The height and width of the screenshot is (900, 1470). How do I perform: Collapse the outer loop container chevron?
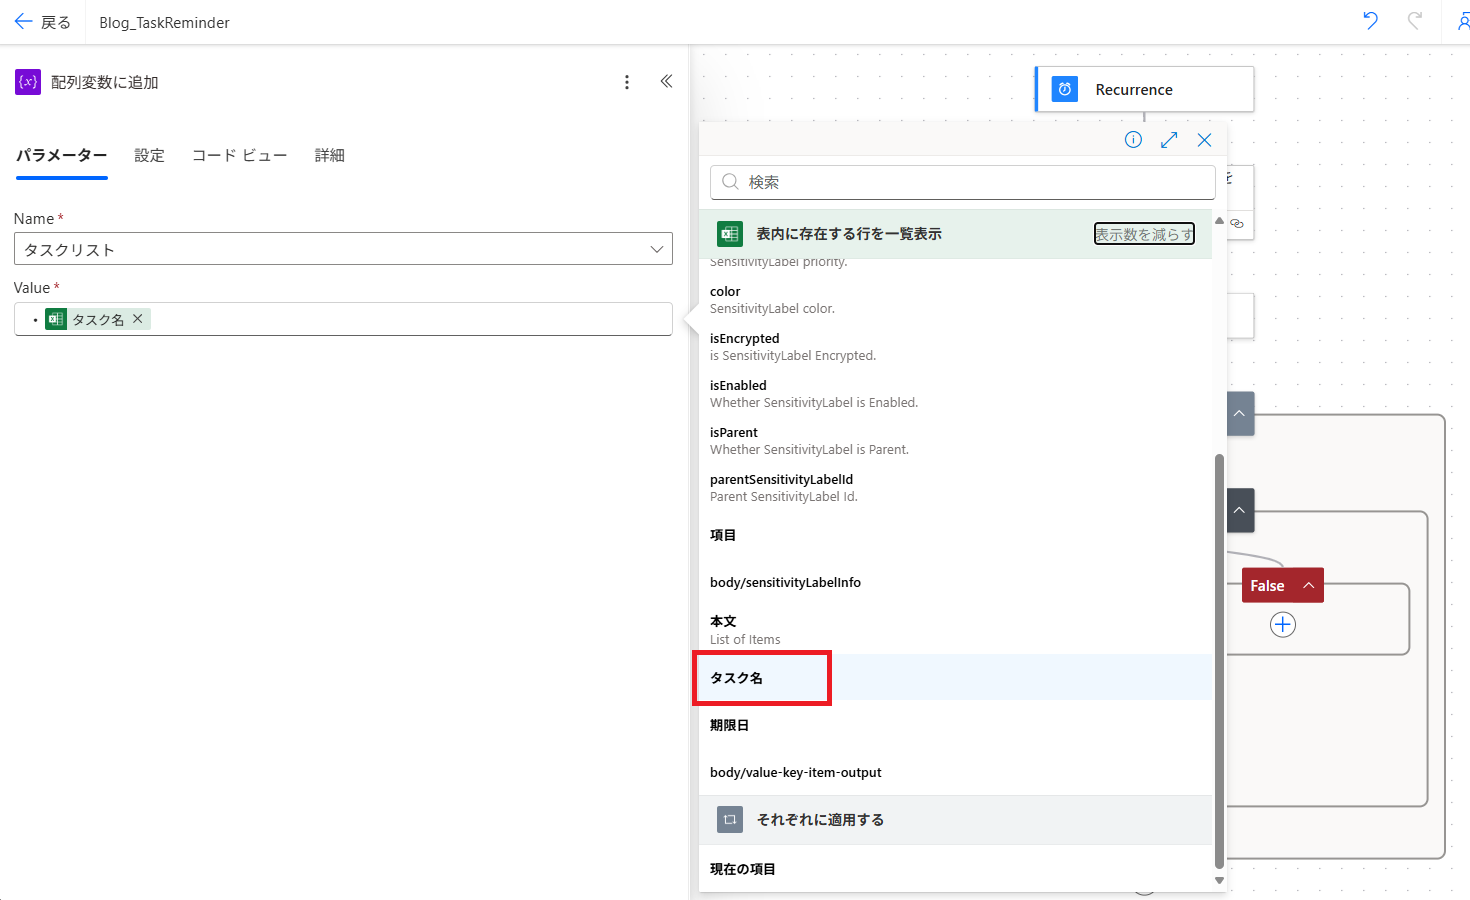point(1240,414)
